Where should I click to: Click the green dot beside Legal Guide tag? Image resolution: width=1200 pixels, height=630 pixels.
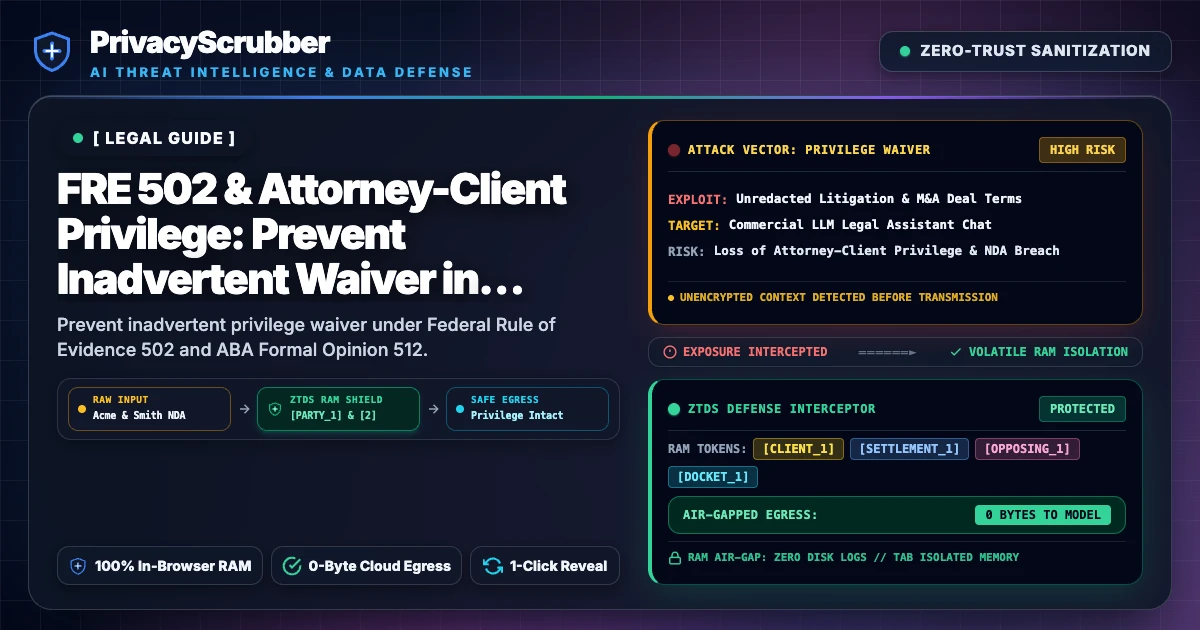tap(78, 138)
